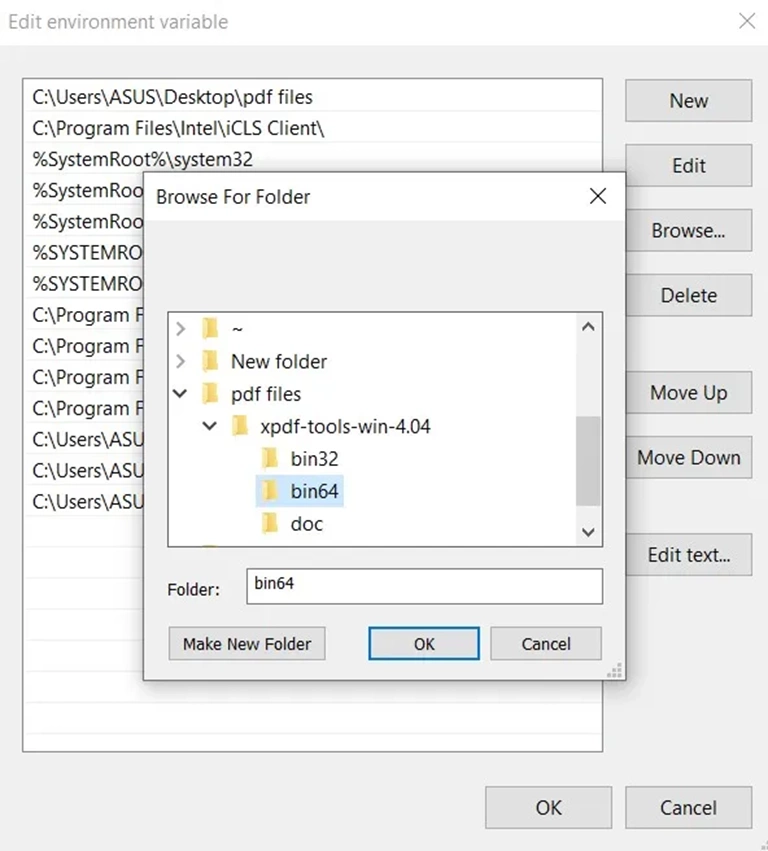Screen dimensions: 768x851
Task: Click the folder tree scroll down arrow
Action: click(588, 532)
